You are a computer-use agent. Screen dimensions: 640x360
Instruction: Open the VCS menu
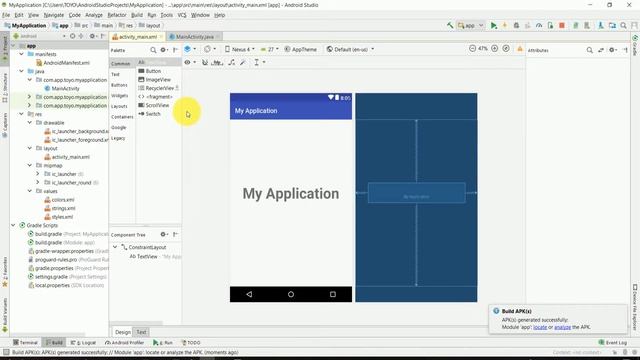point(182,15)
